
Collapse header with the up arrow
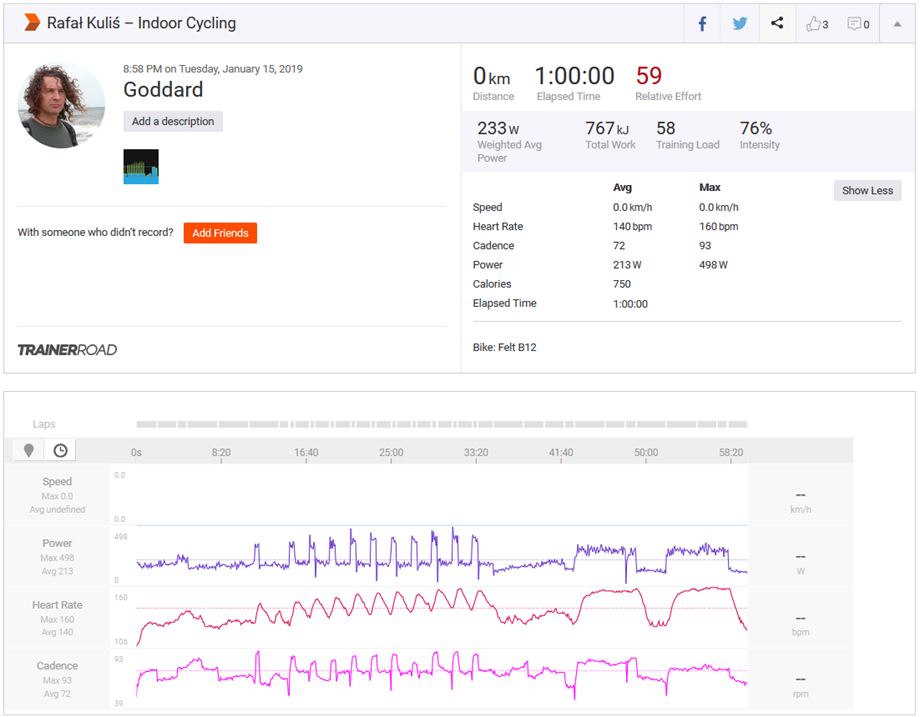[x=896, y=24]
